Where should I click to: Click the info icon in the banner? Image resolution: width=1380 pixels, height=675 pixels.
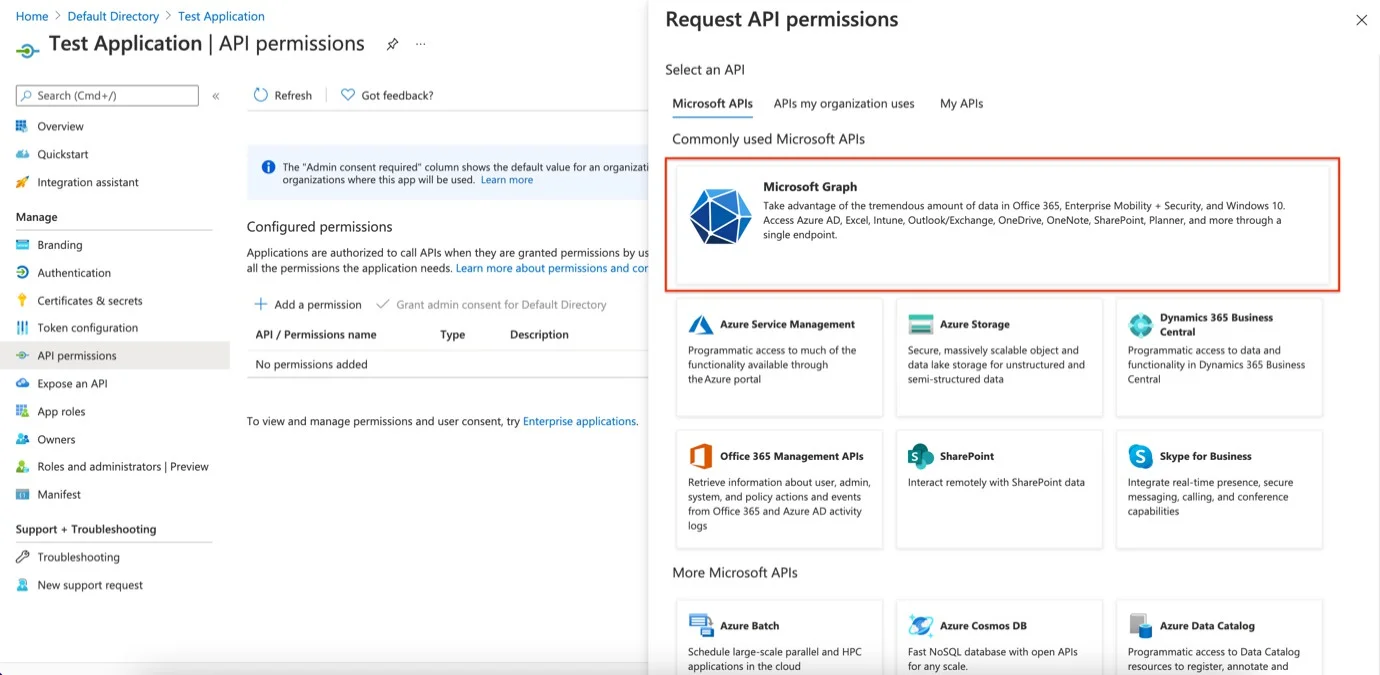(268, 167)
